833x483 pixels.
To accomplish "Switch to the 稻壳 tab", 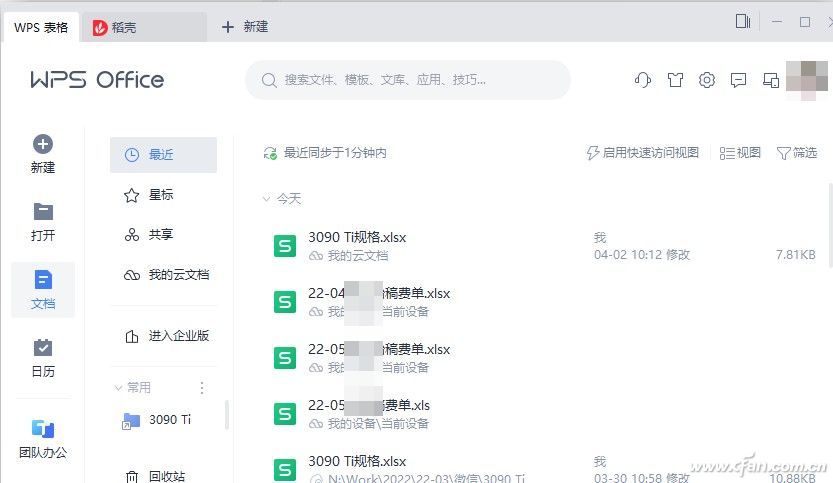I will point(143,28).
